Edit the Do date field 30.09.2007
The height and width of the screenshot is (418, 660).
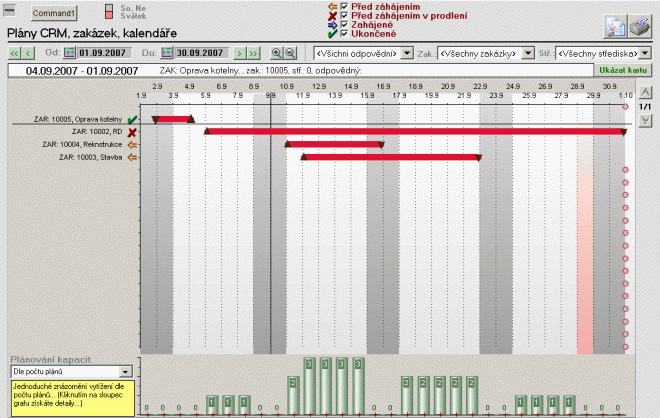(202, 53)
